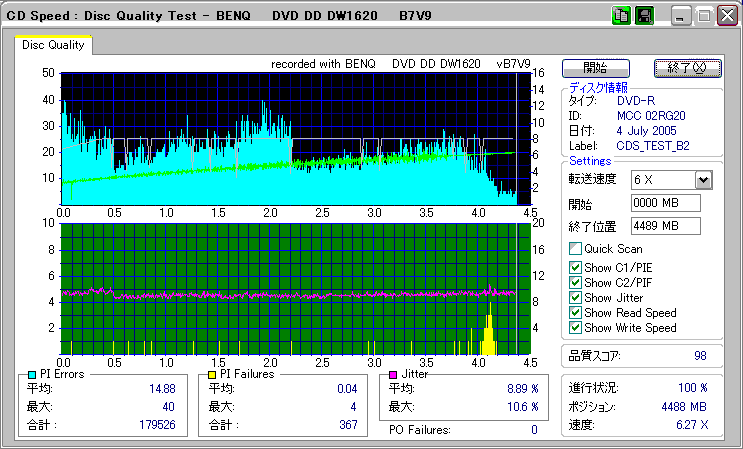This screenshot has width=743, height=449.
Task: Uncheck the Show C2/PIF option
Action: pyautogui.click(x=575, y=282)
